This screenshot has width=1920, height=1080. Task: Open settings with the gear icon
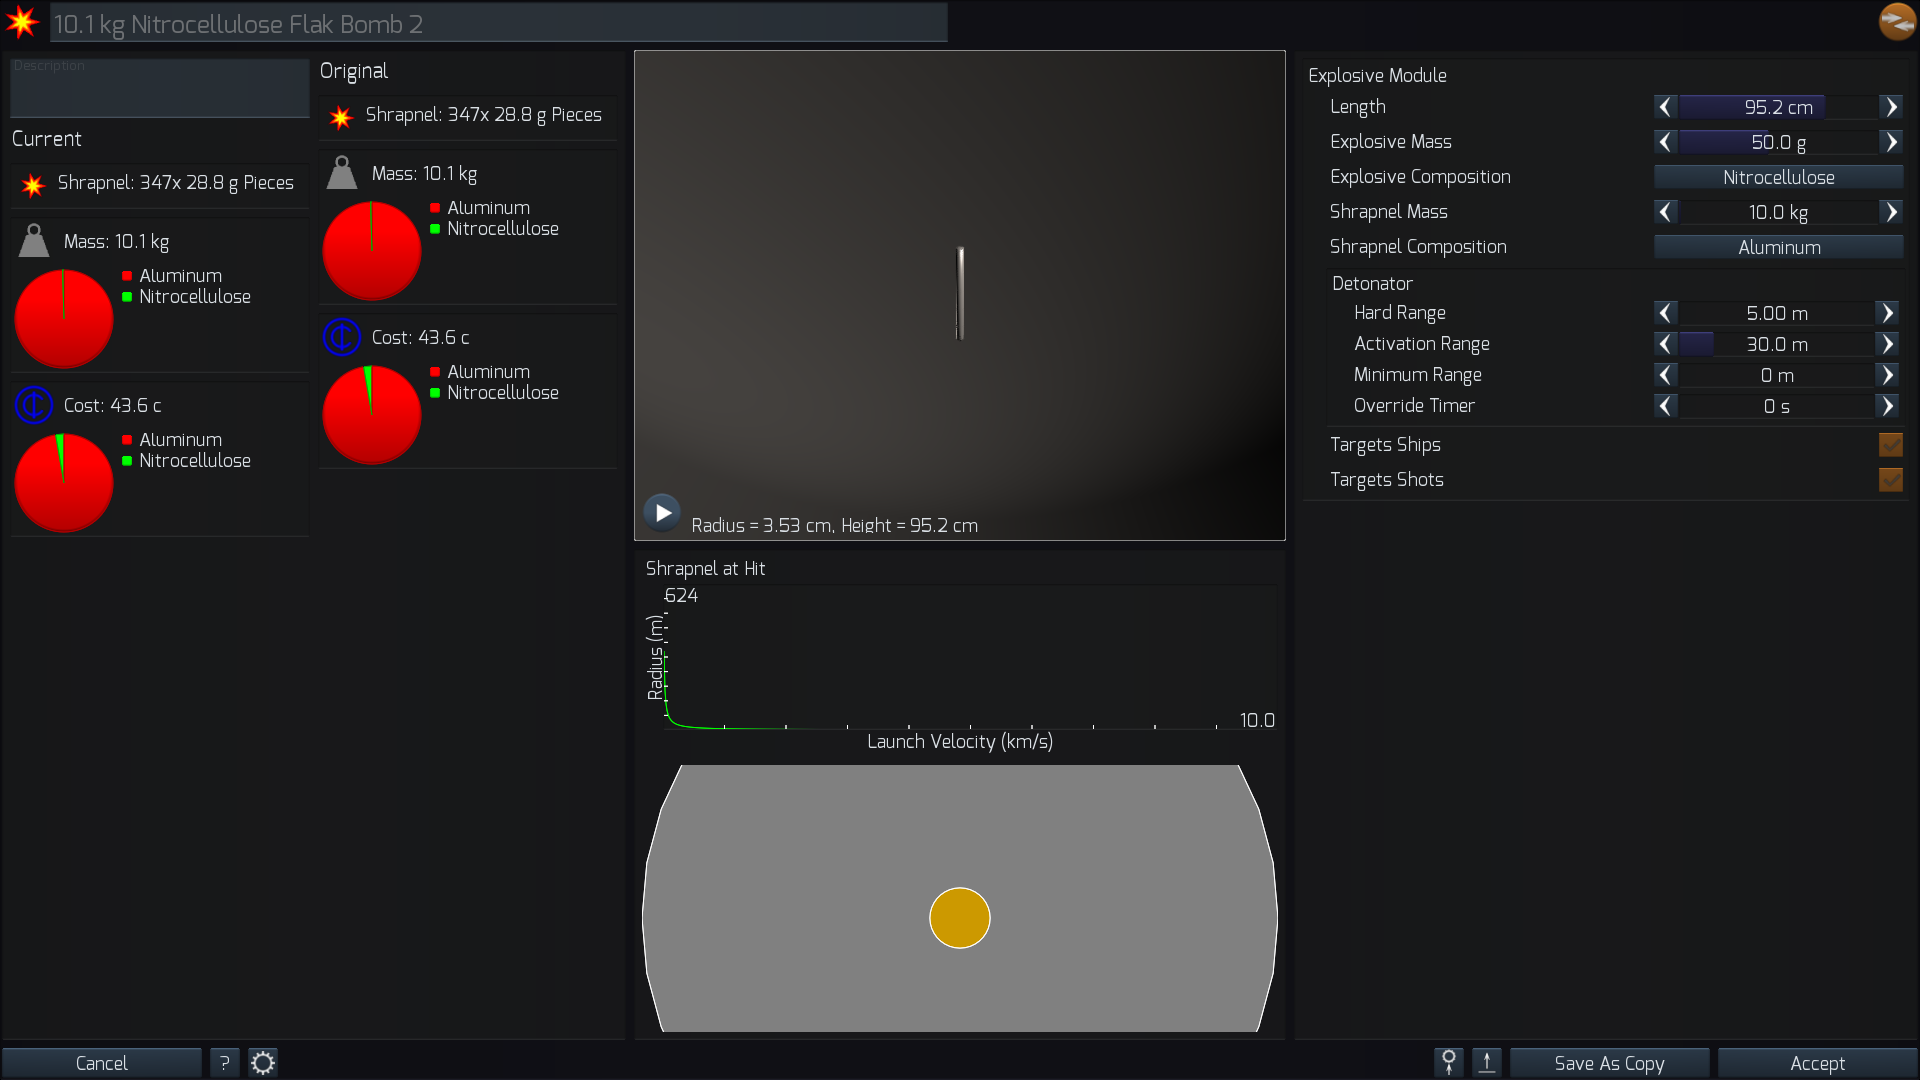(x=263, y=1062)
